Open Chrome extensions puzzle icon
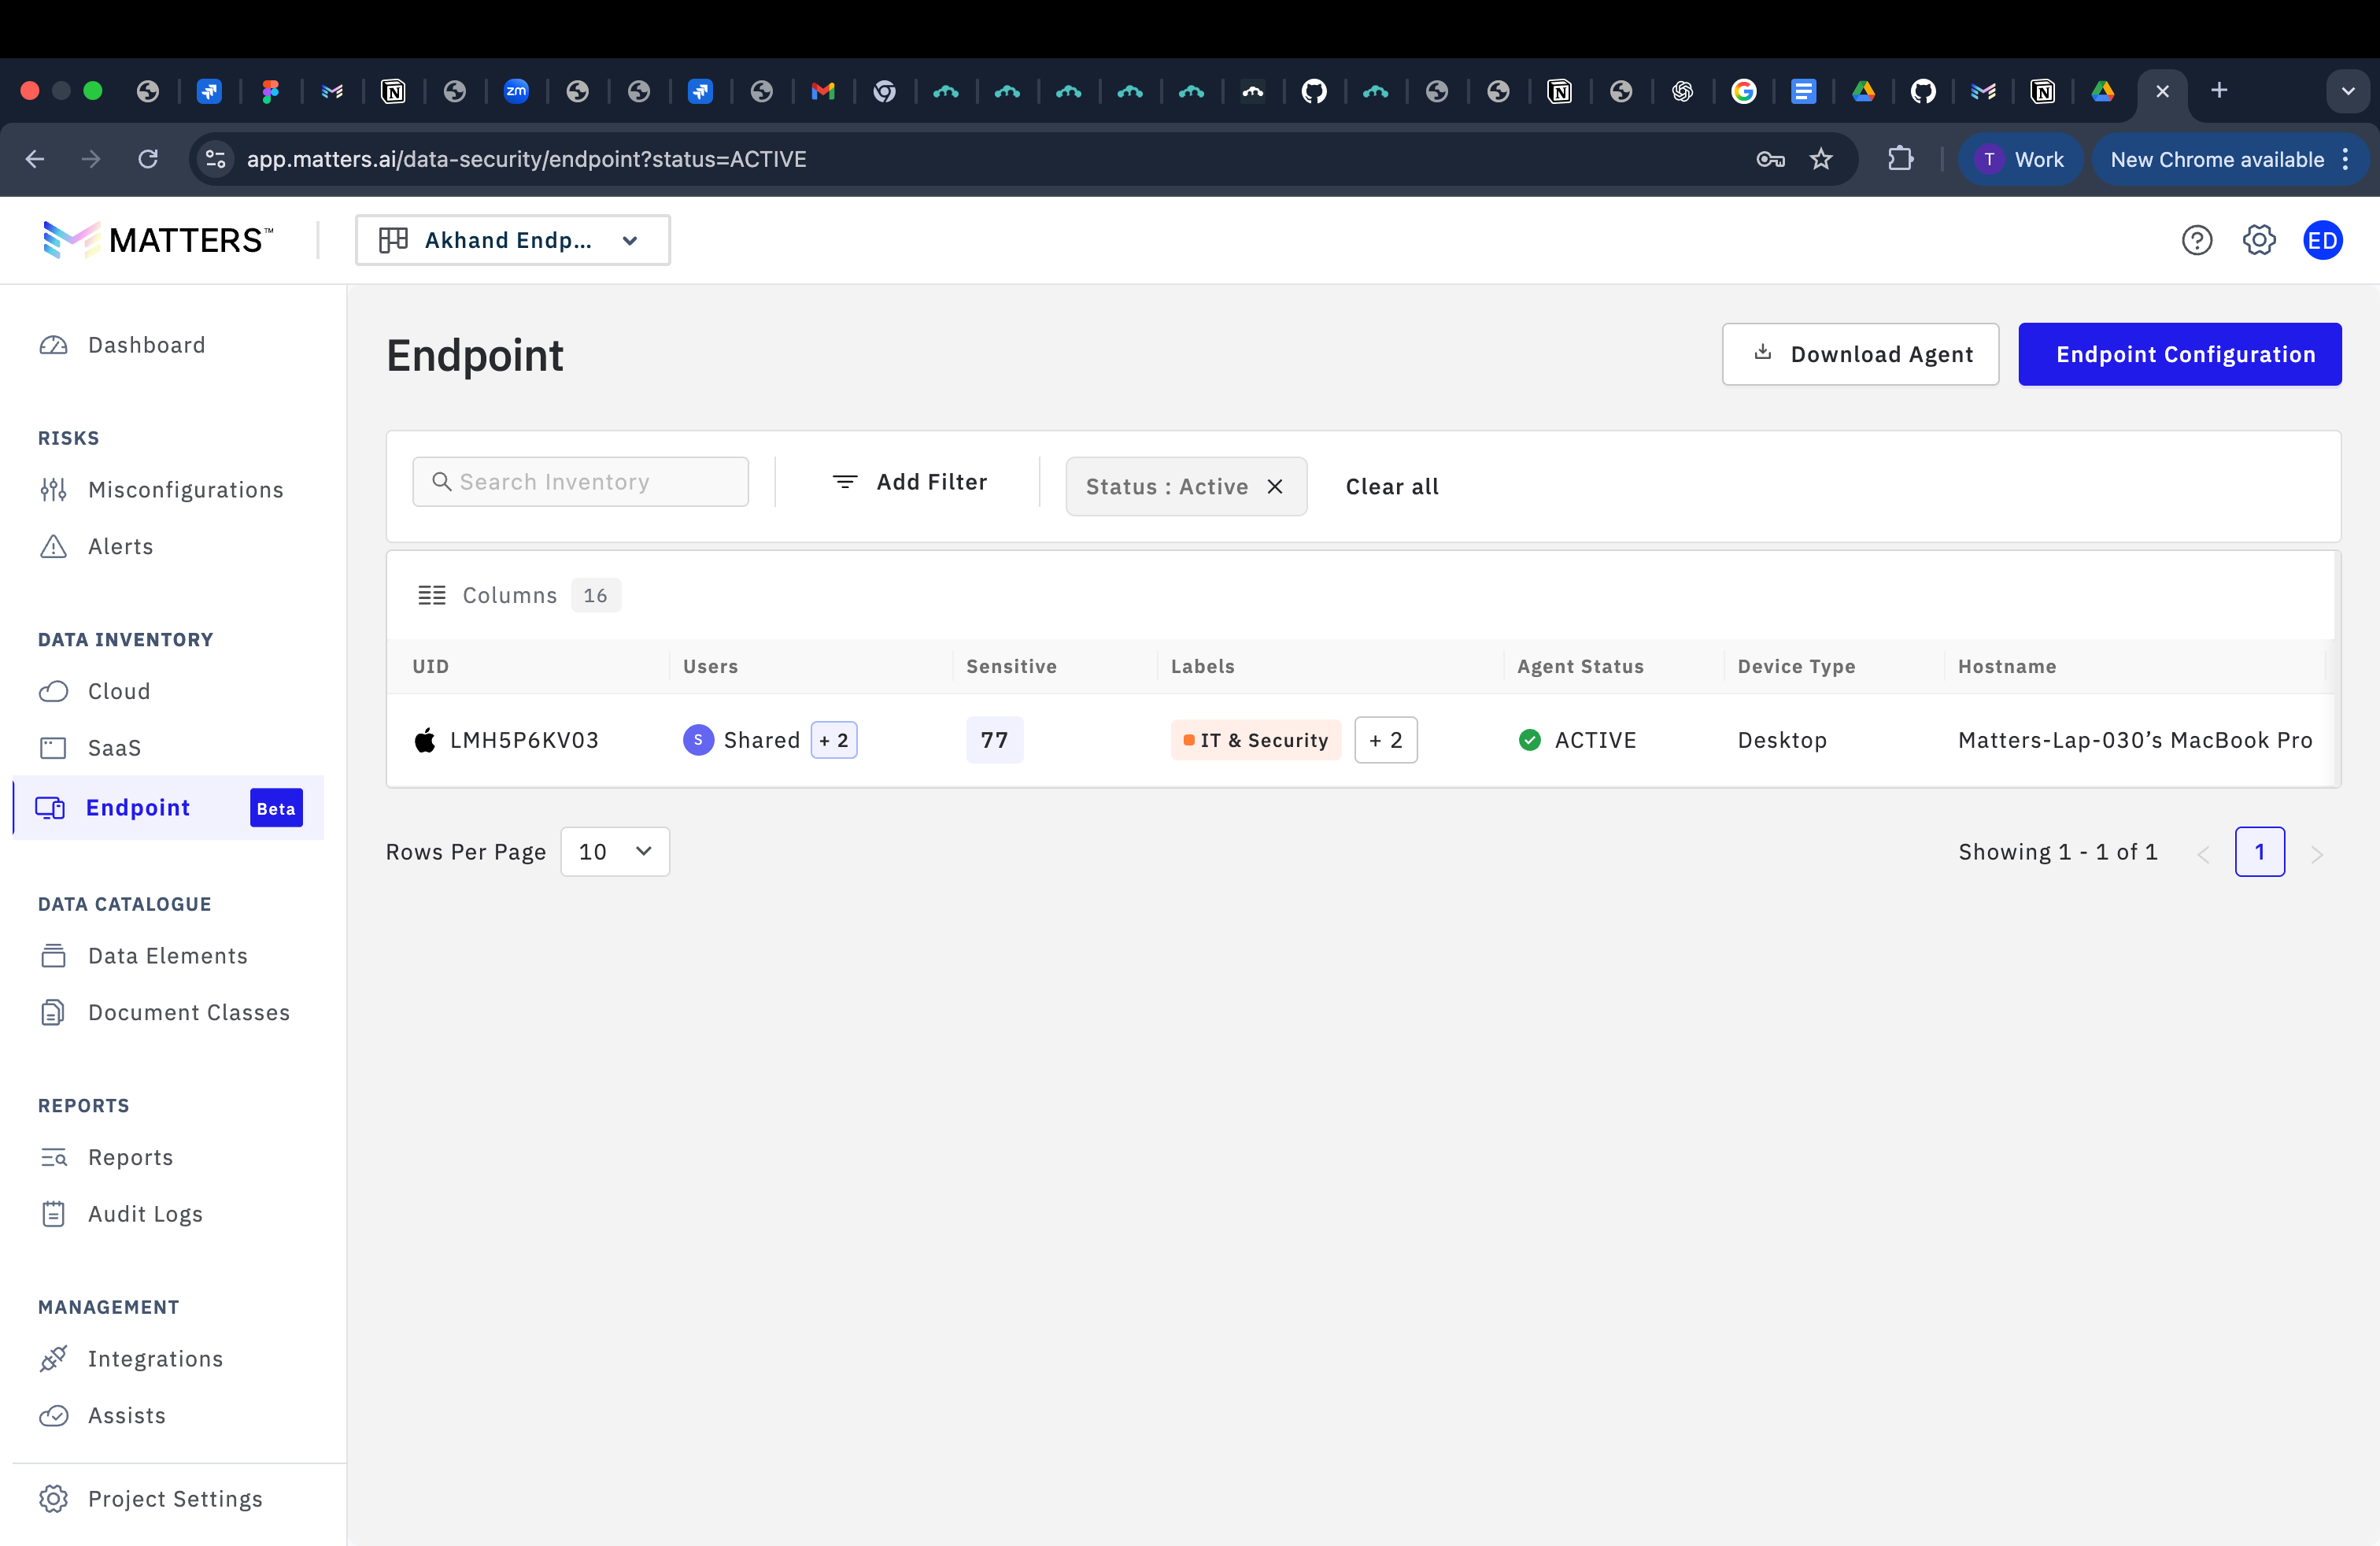 point(1900,159)
